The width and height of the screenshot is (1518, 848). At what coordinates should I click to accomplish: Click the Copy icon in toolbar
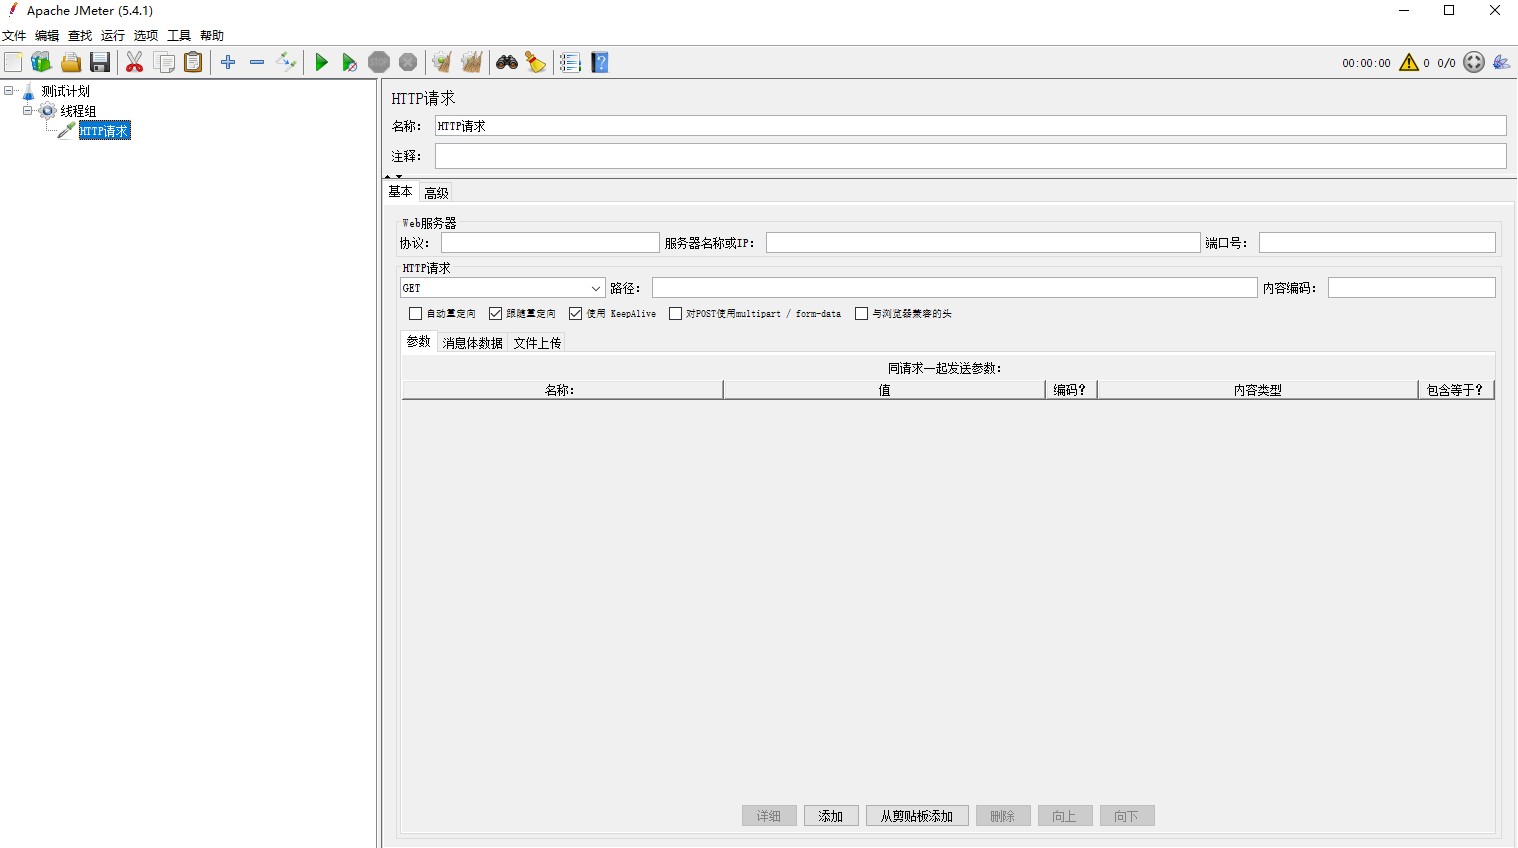(x=164, y=62)
